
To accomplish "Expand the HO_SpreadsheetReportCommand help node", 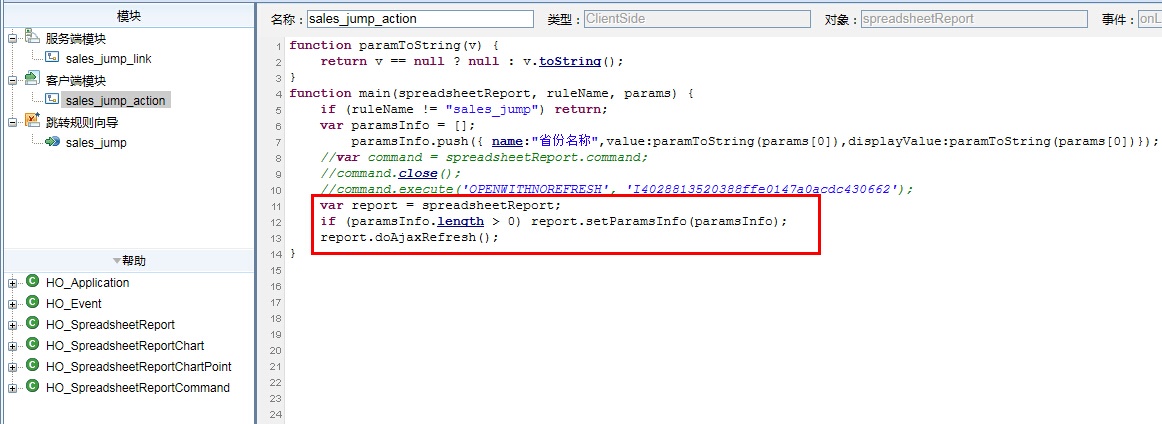I will click(12, 388).
